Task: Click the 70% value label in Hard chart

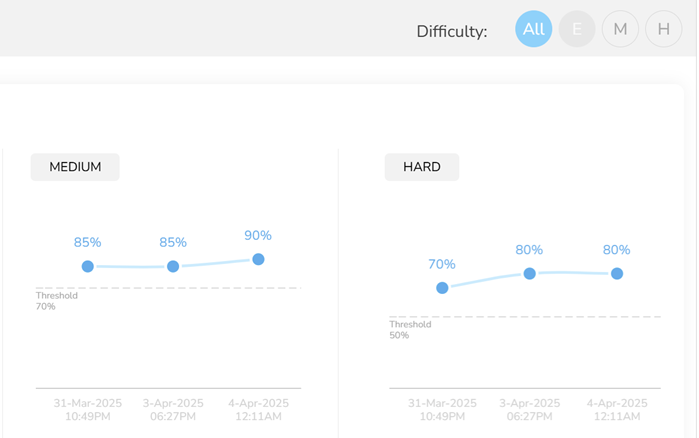Action: (x=442, y=264)
